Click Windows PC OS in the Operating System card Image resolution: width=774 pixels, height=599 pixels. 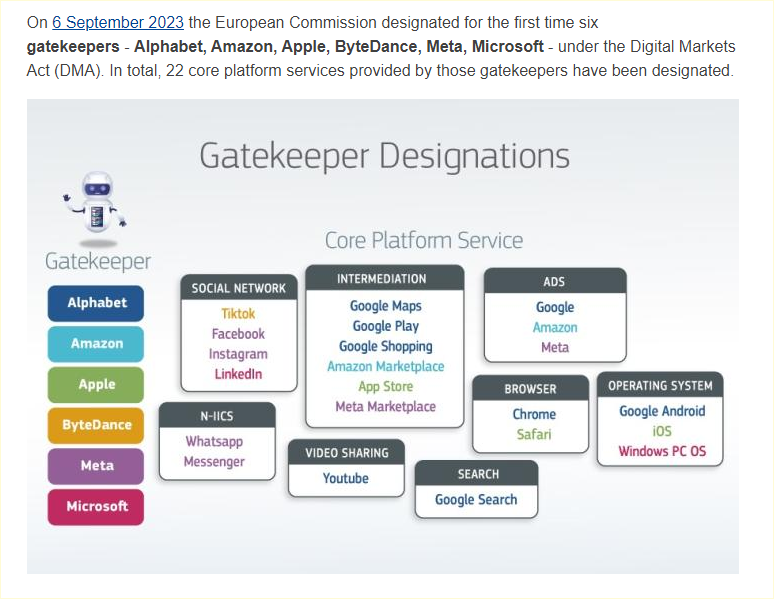coord(662,451)
